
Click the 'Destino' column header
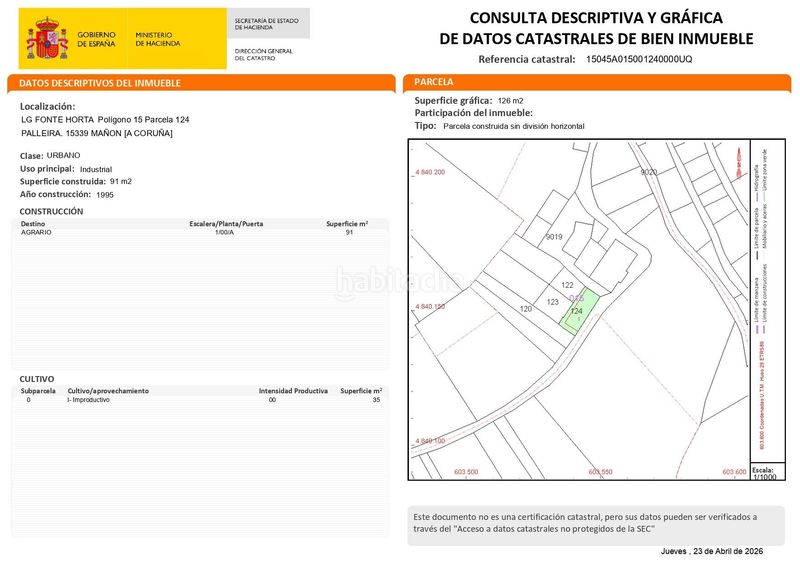[x=33, y=224]
